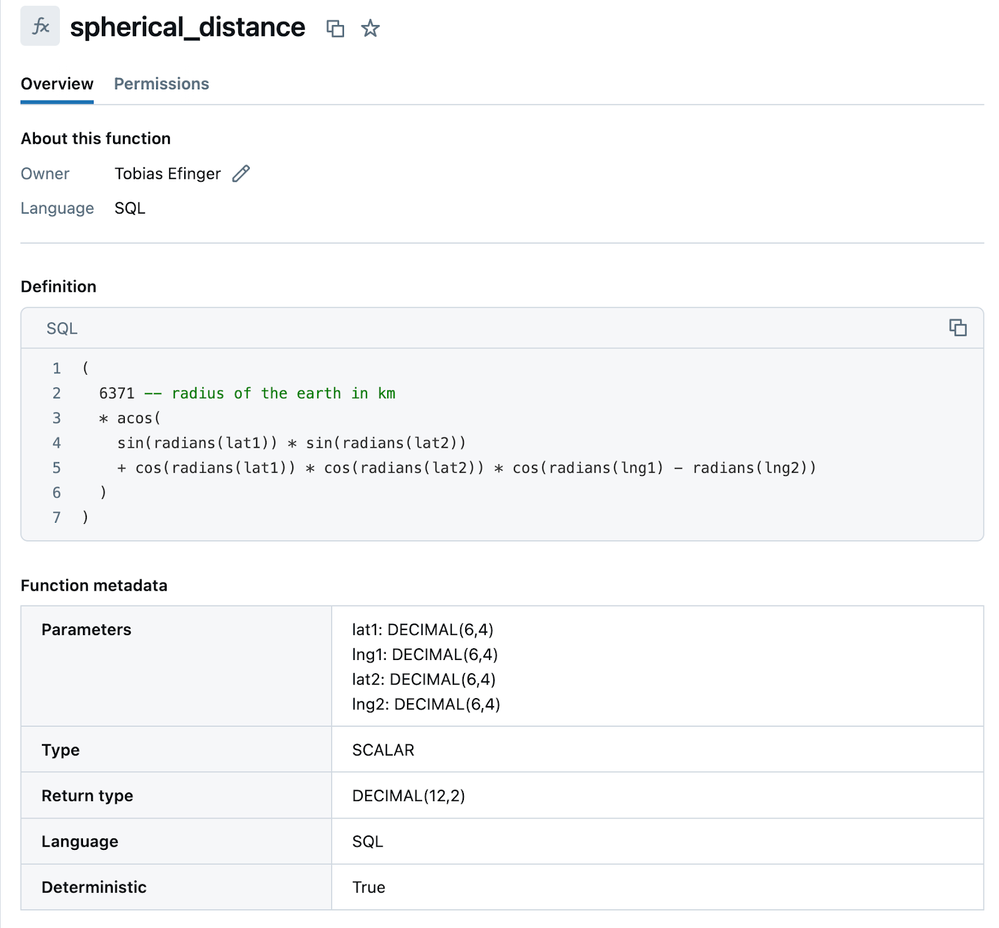Copy the SQL definition code
Image resolution: width=999 pixels, height=928 pixels.
click(x=957, y=328)
